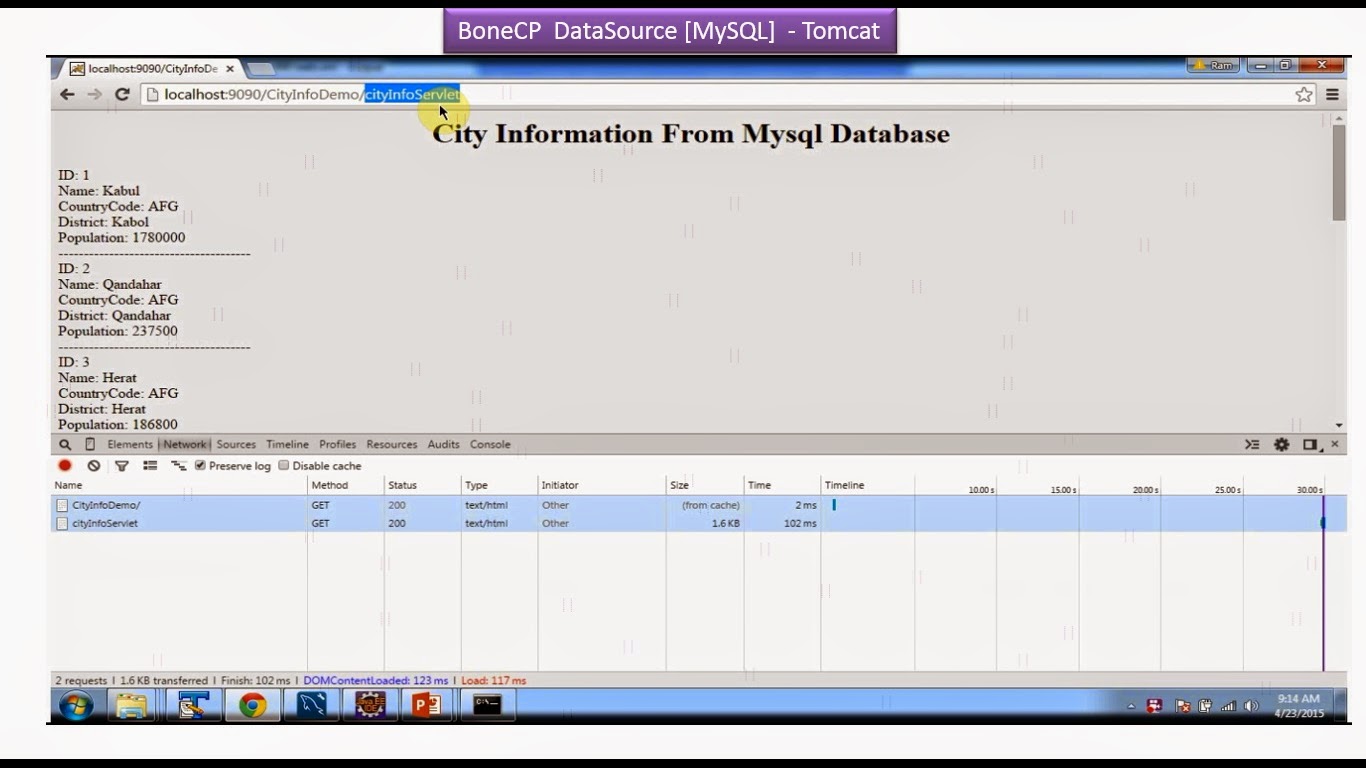Click the volume speaker tray icon
Viewport: 1366px width, 768px height.
pyautogui.click(x=1250, y=706)
